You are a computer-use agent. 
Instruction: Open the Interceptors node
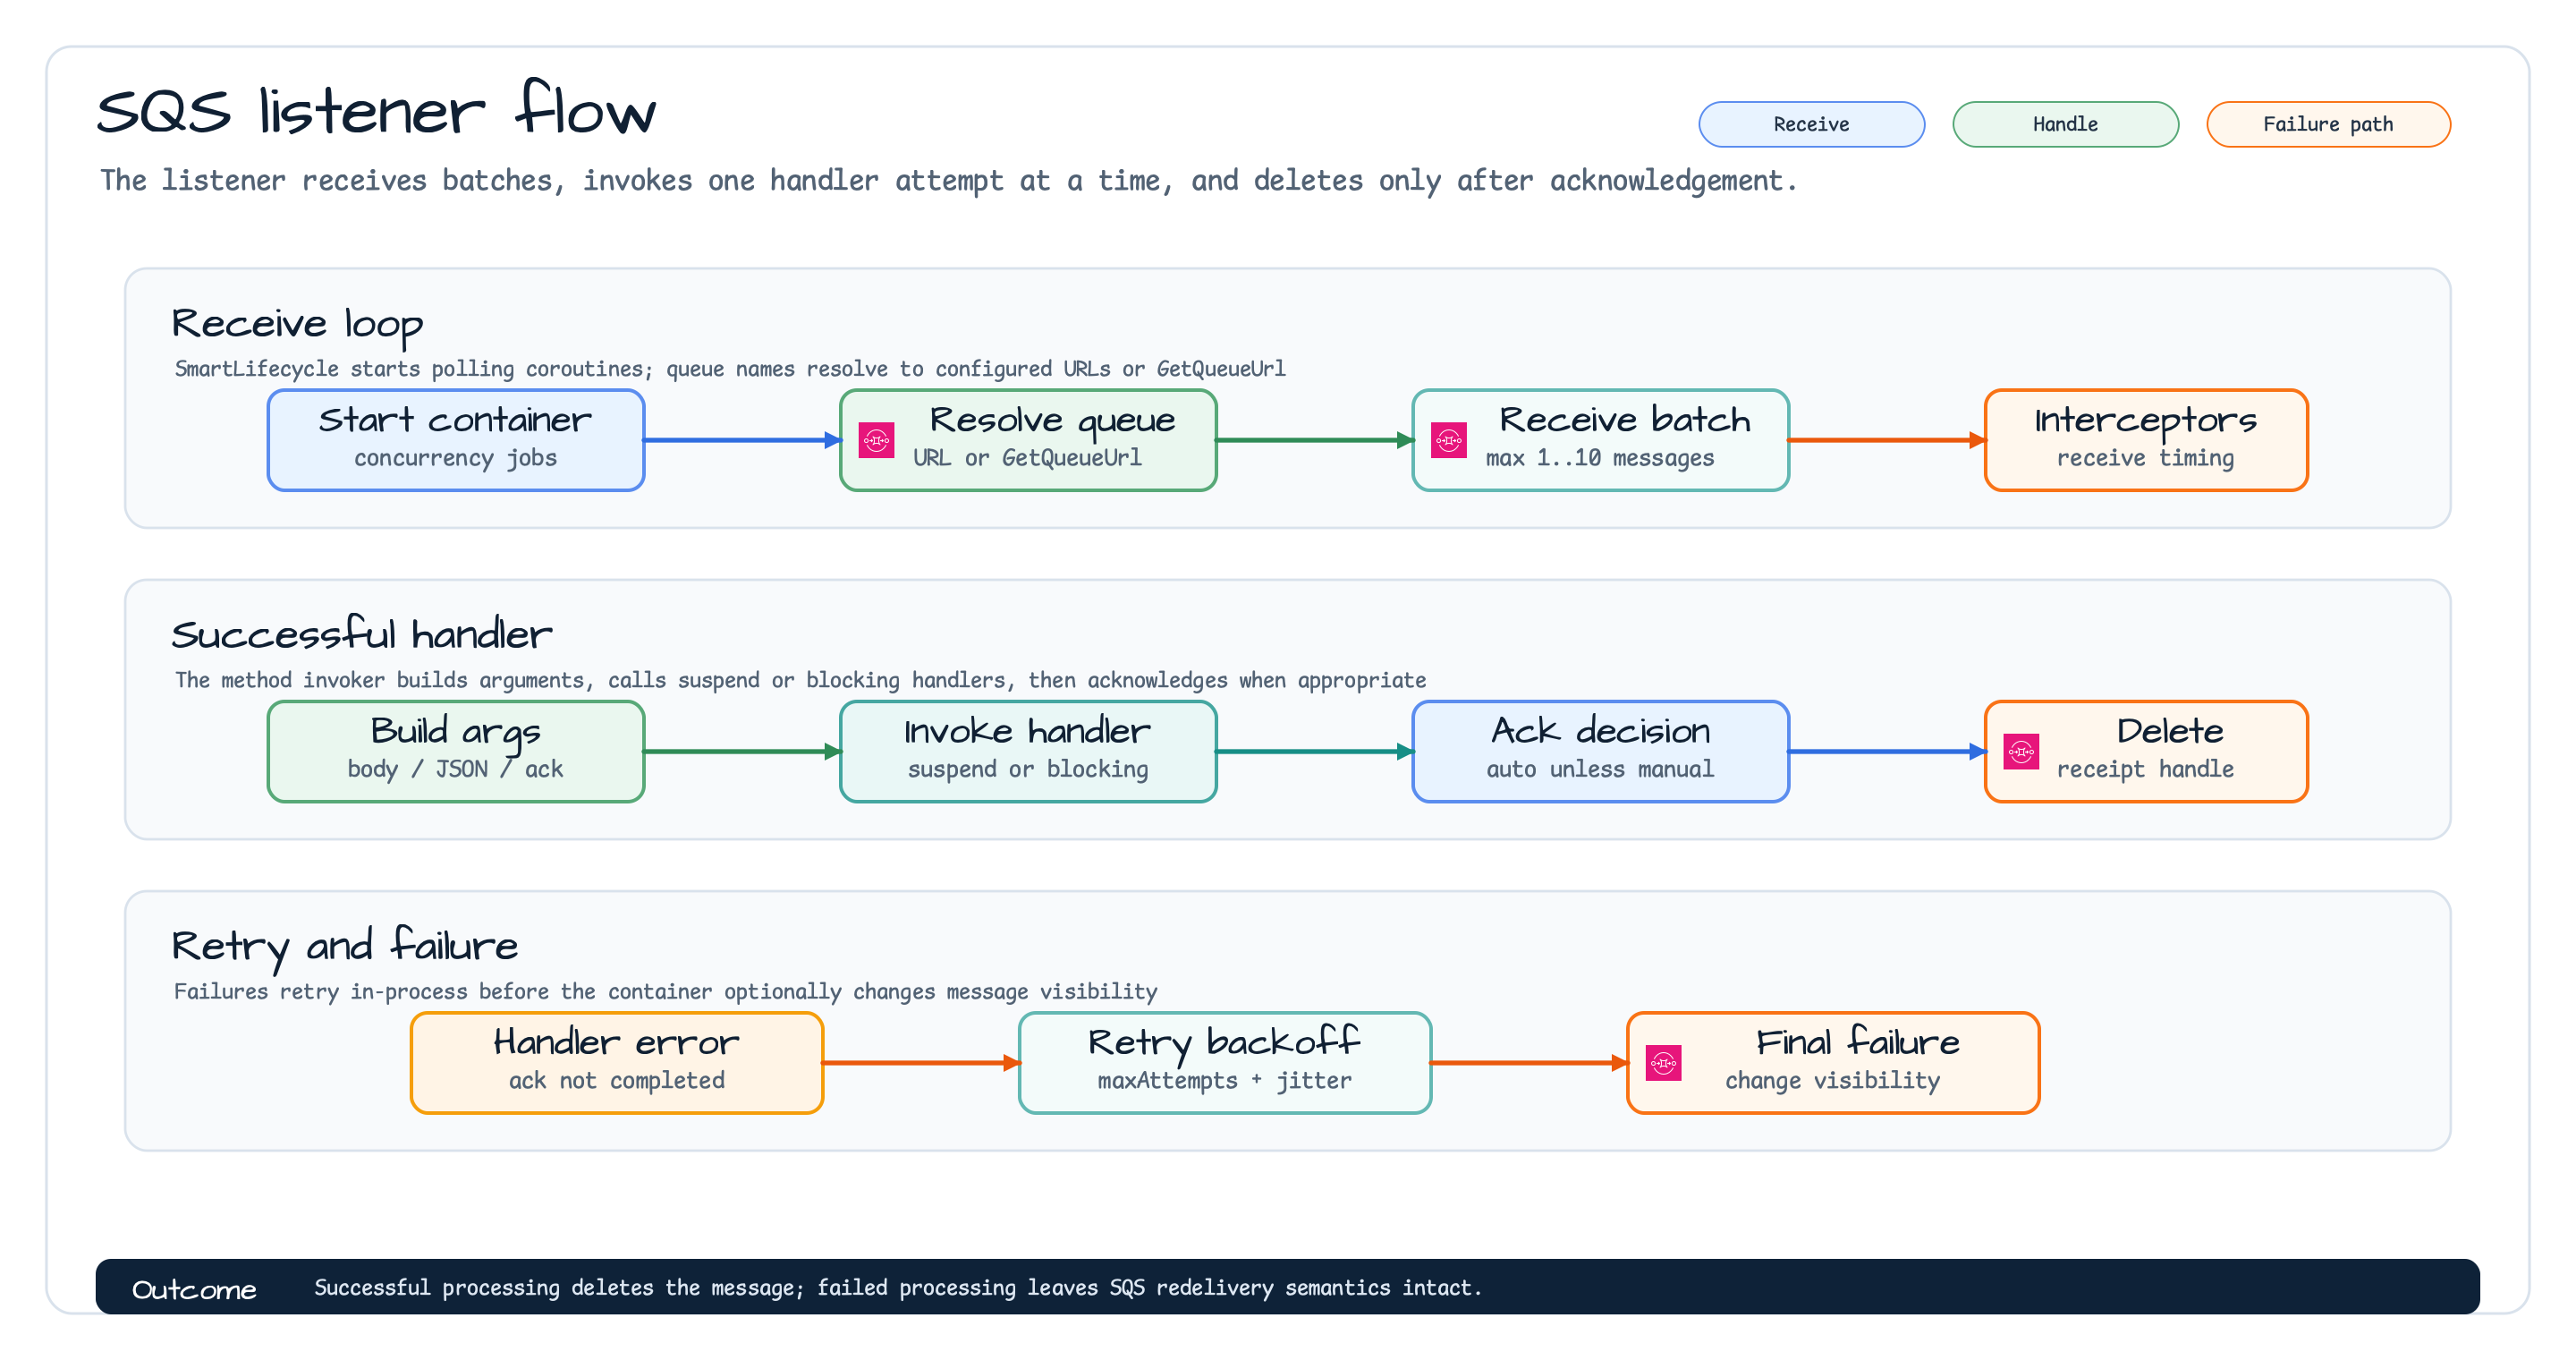coord(2146,440)
